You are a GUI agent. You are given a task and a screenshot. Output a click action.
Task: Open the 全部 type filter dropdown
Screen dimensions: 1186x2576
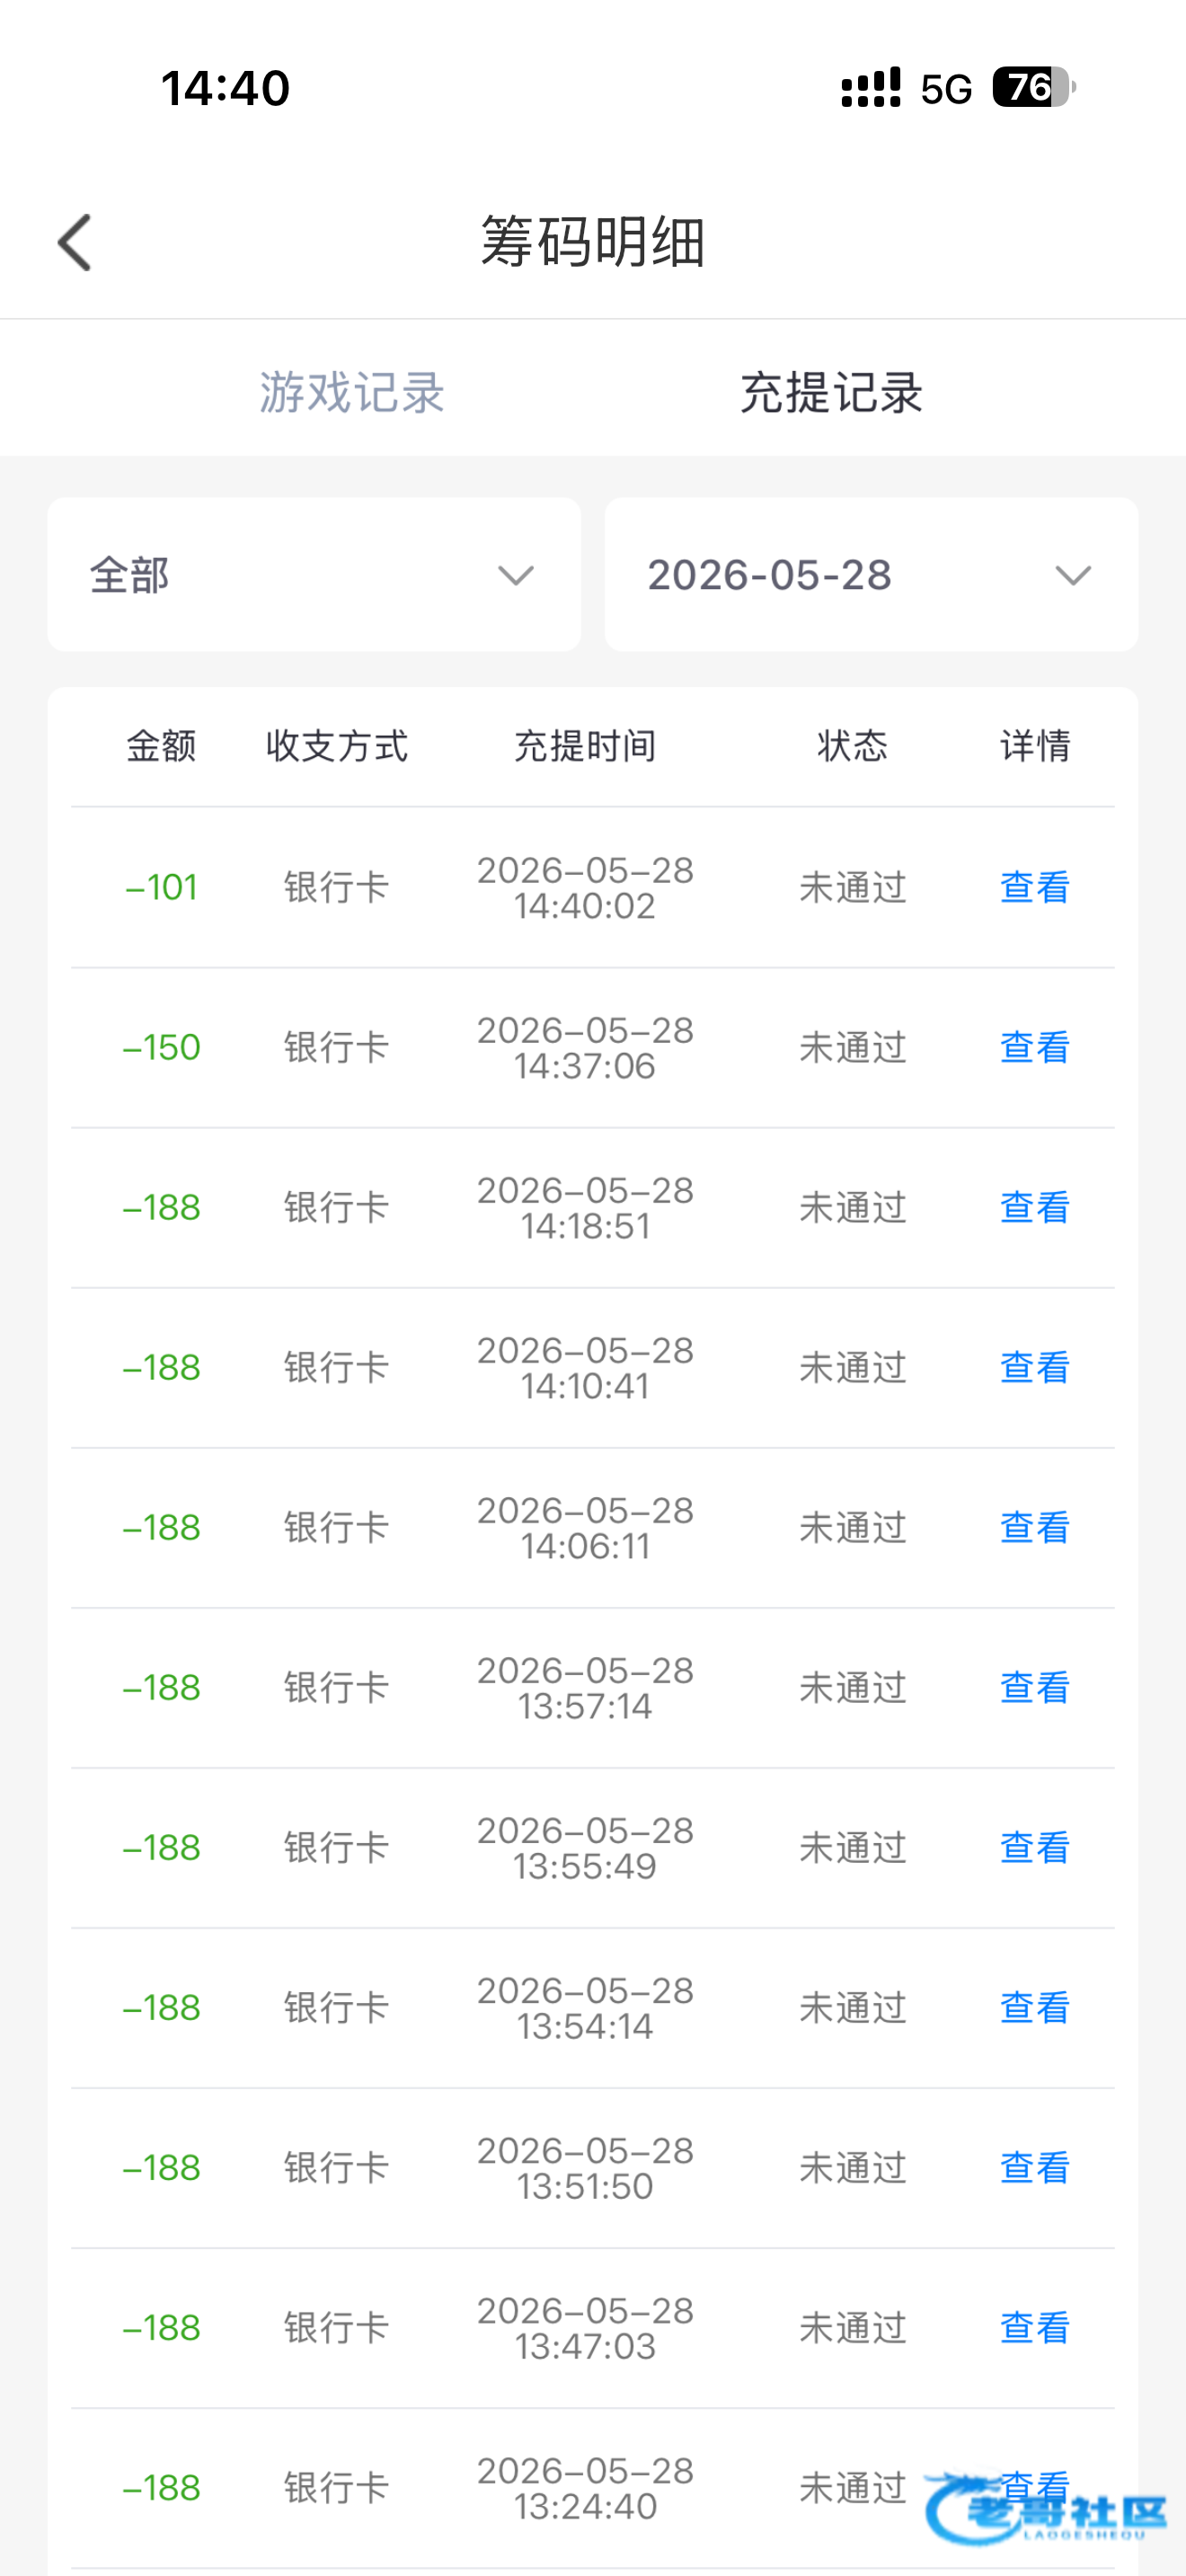coord(314,575)
